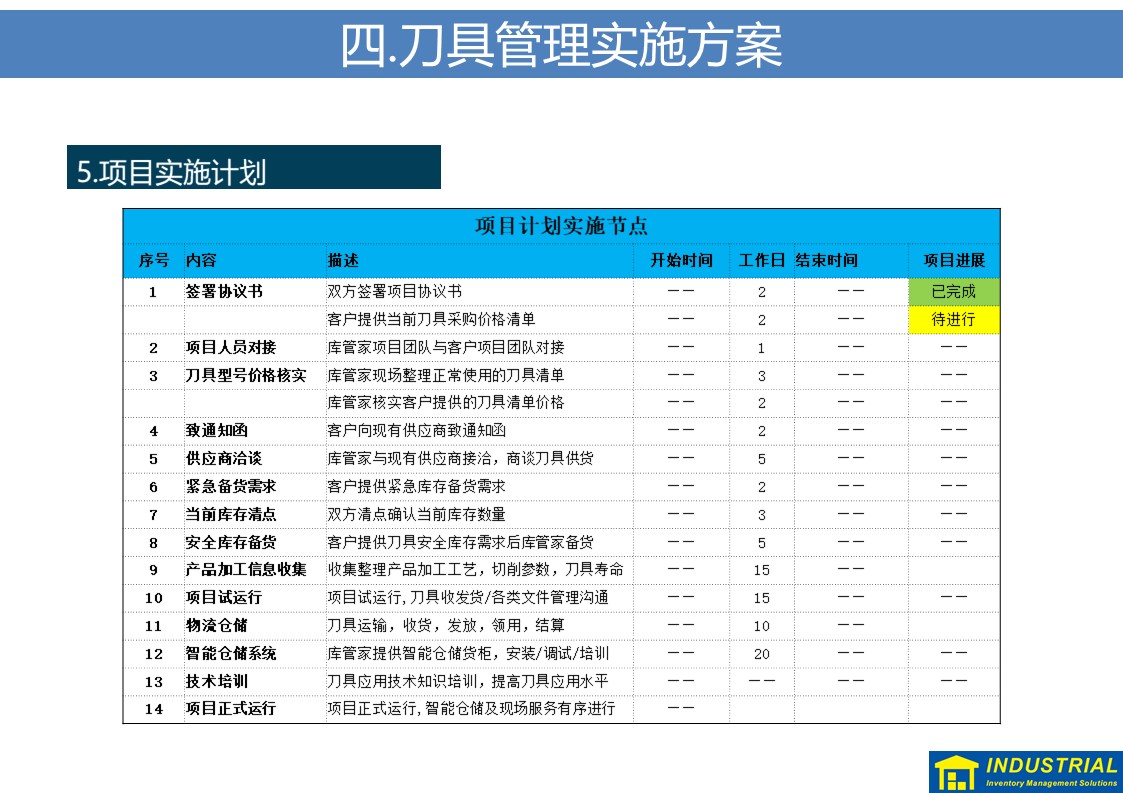The height and width of the screenshot is (793, 1123).
Task: Select the 产品加工信息收集 content cell
Action: click(x=246, y=570)
